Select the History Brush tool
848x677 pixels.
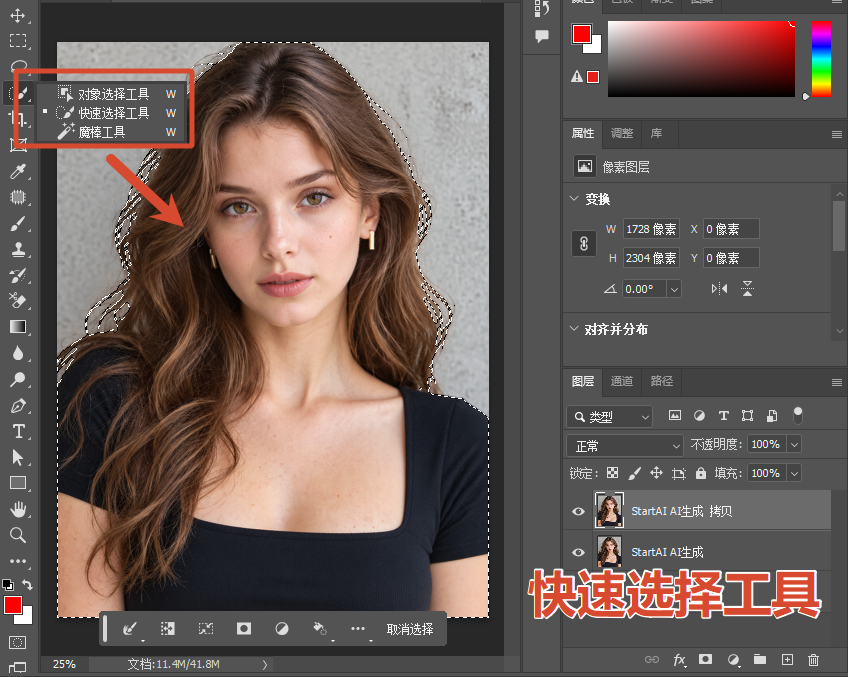(x=17, y=275)
